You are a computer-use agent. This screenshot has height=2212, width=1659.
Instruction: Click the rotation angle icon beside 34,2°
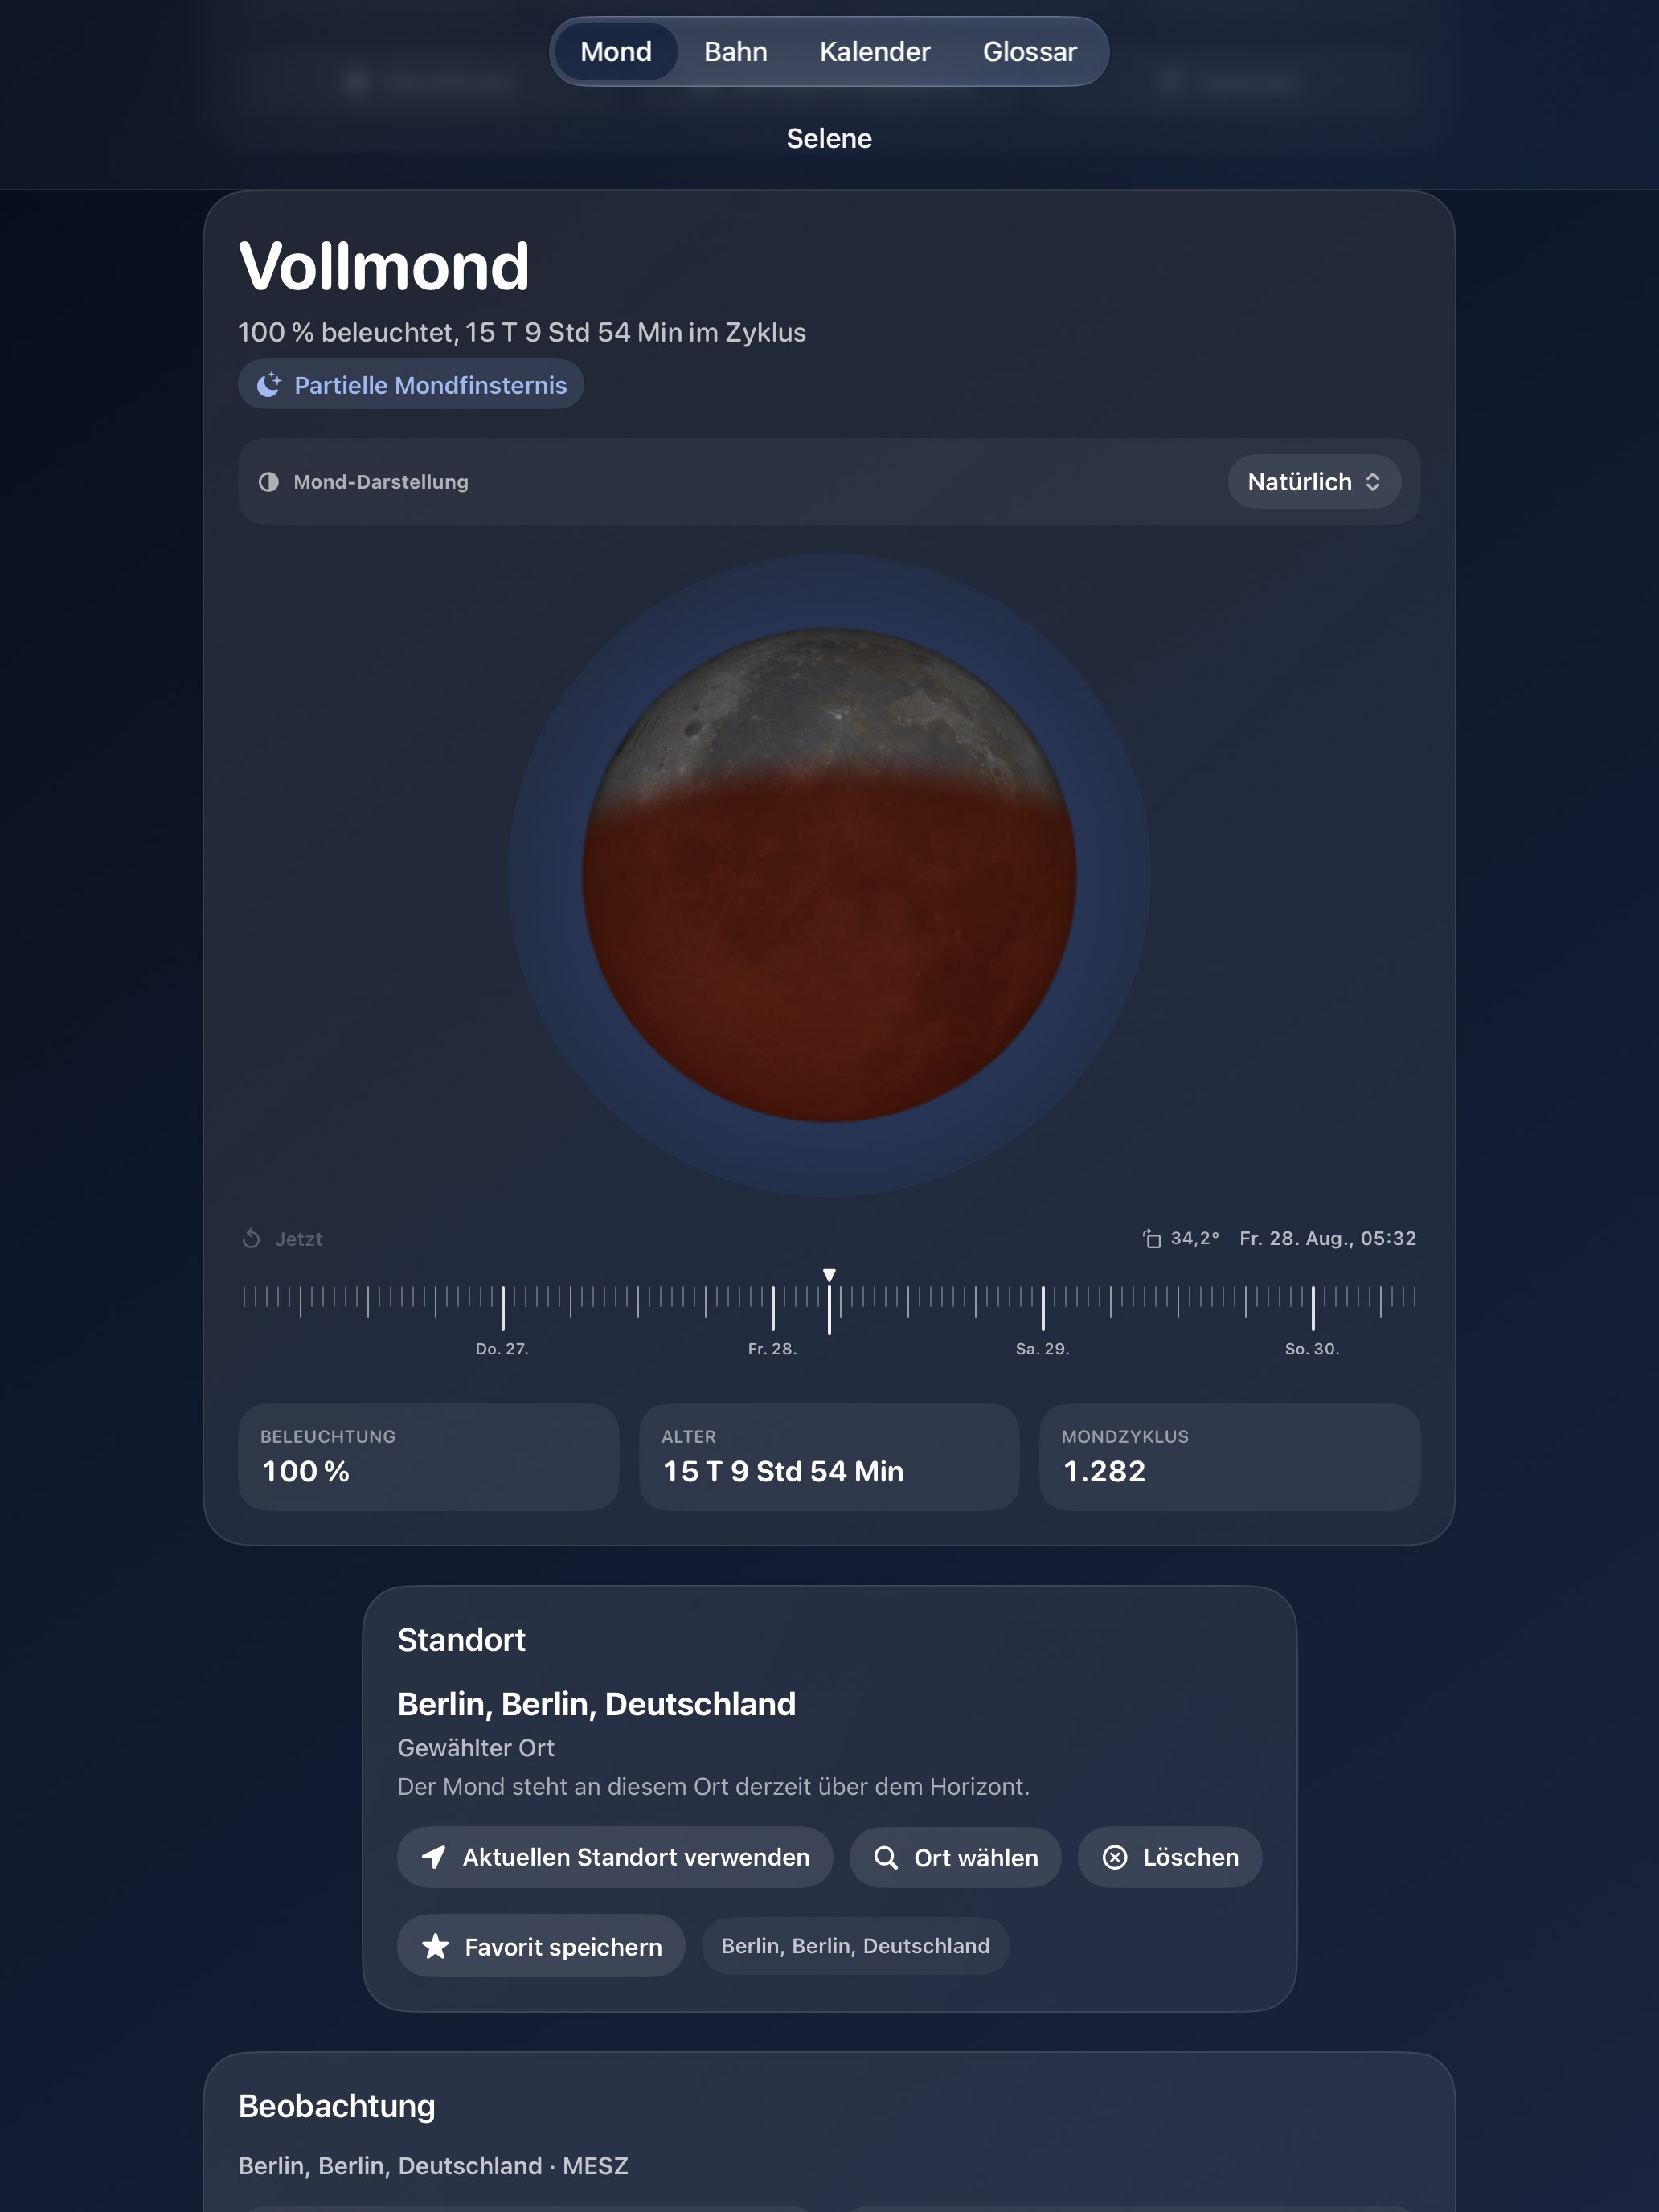(x=1152, y=1239)
